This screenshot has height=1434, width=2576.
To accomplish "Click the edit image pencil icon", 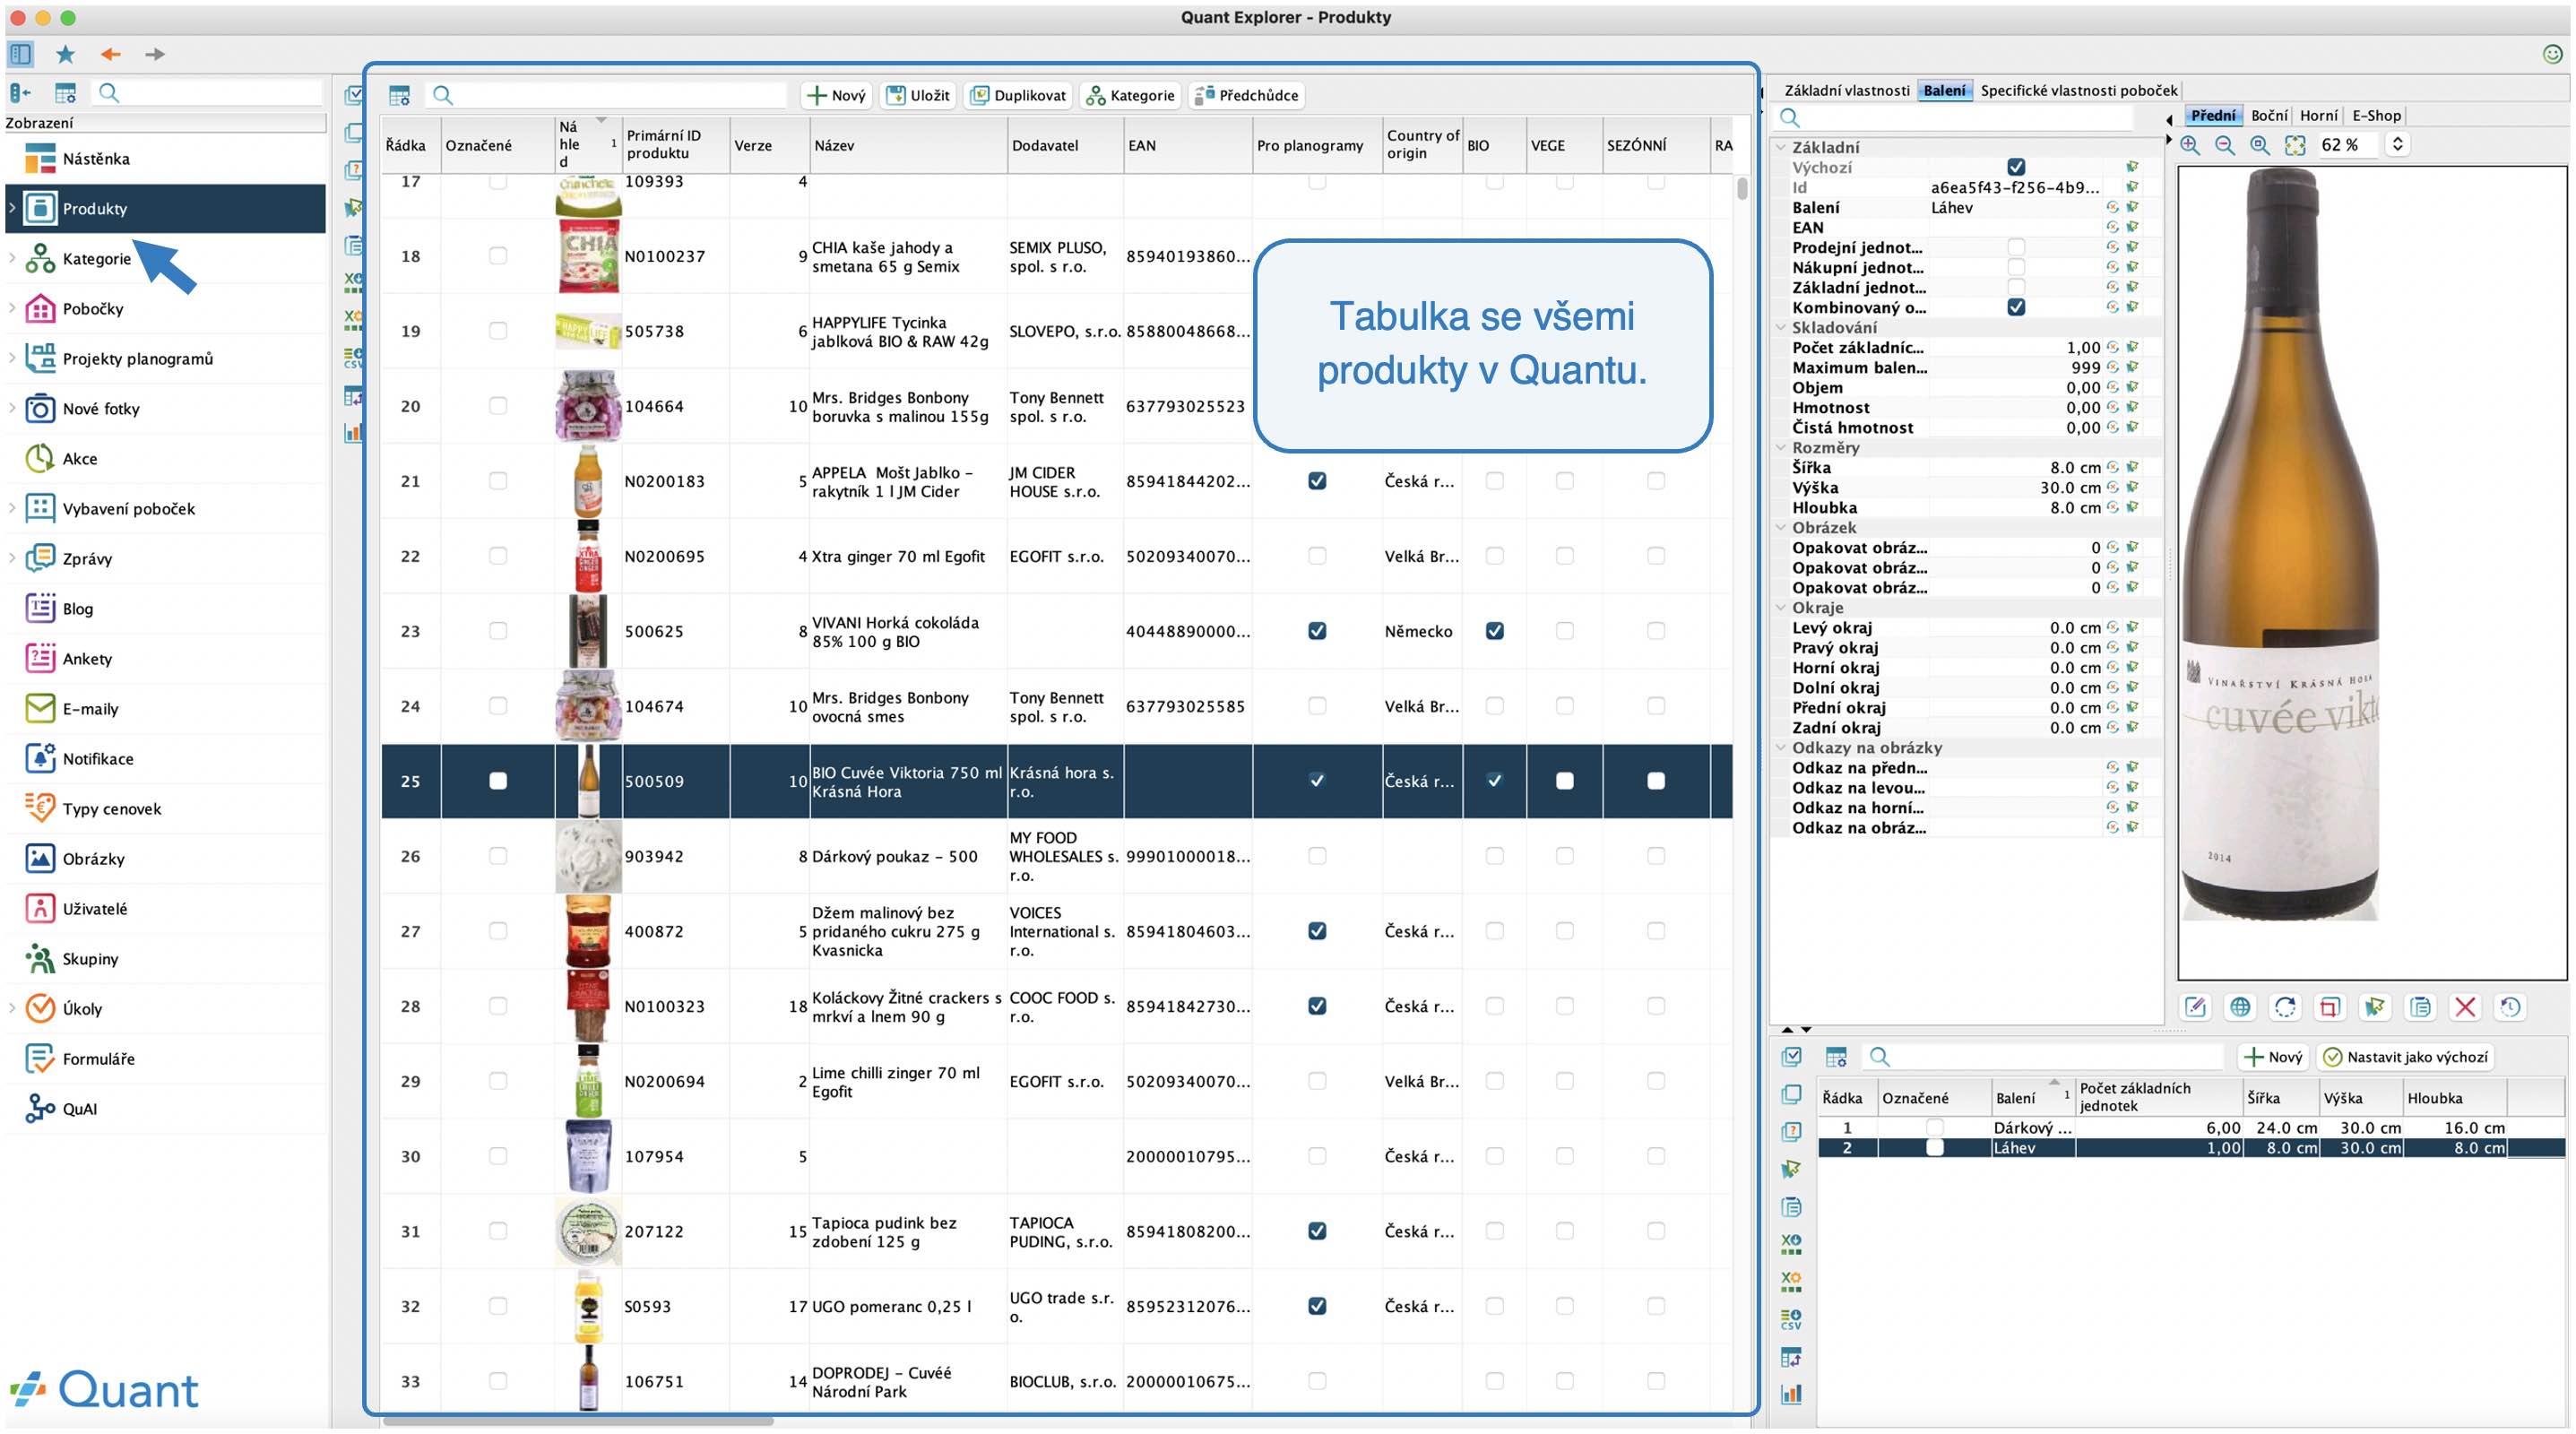I will (2196, 1007).
